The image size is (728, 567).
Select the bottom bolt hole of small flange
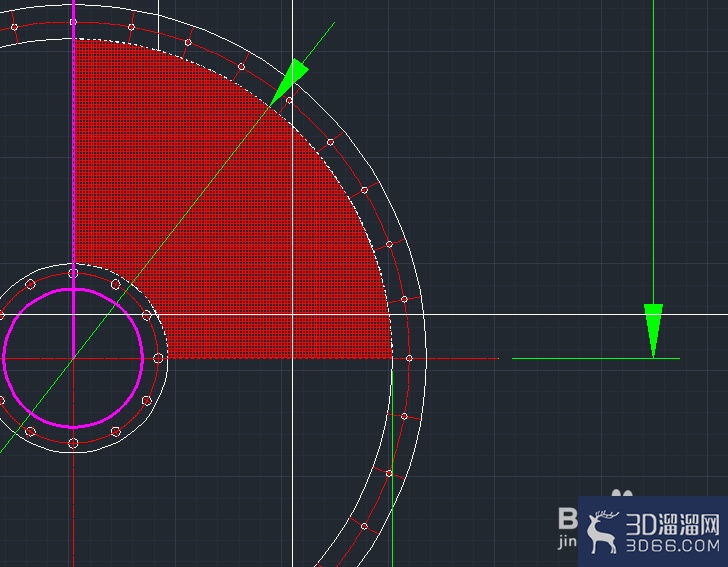(73, 443)
